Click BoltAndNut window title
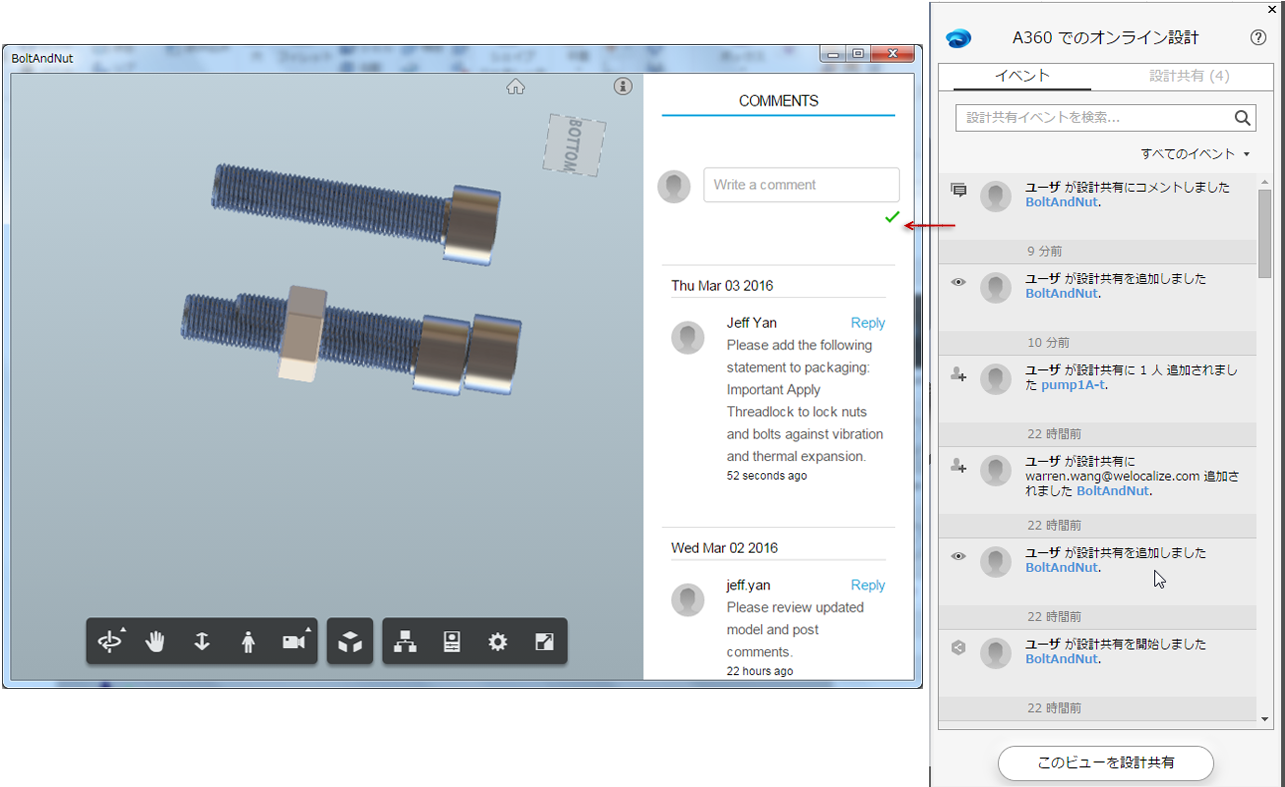 tap(42, 58)
